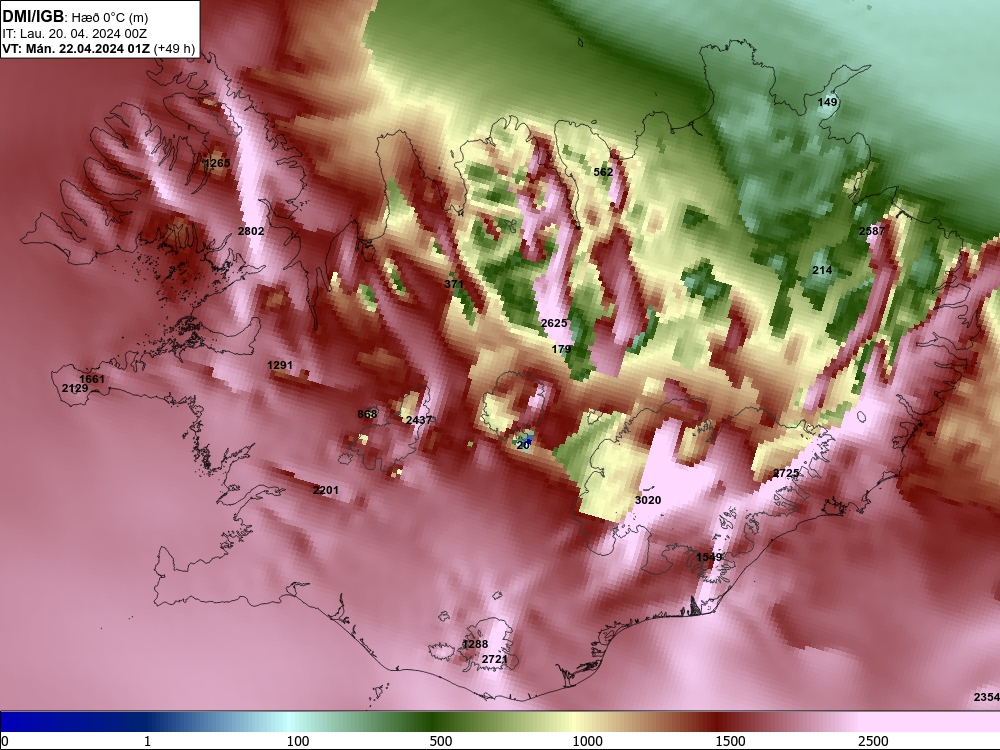This screenshot has height=750, width=1000.
Task: Click the legend label 1000
Action: (x=587, y=741)
